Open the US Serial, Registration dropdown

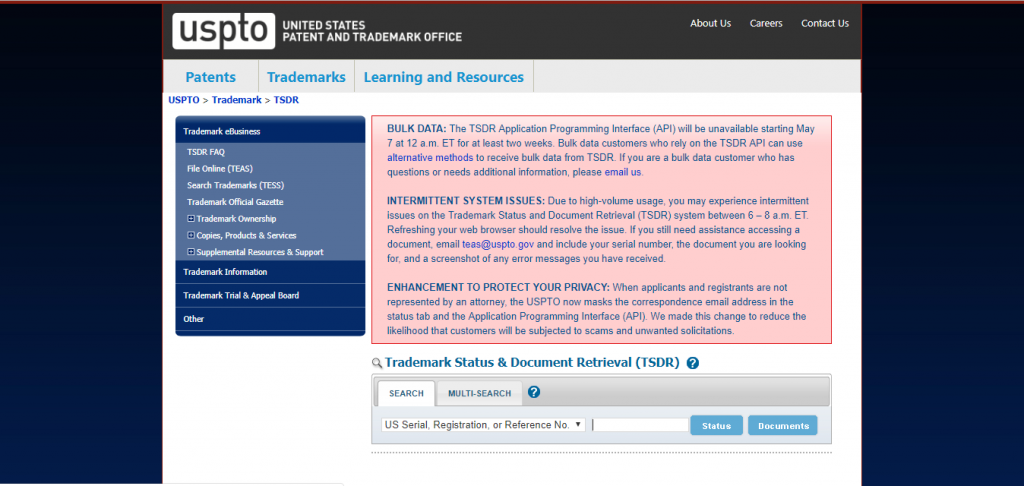(483, 425)
